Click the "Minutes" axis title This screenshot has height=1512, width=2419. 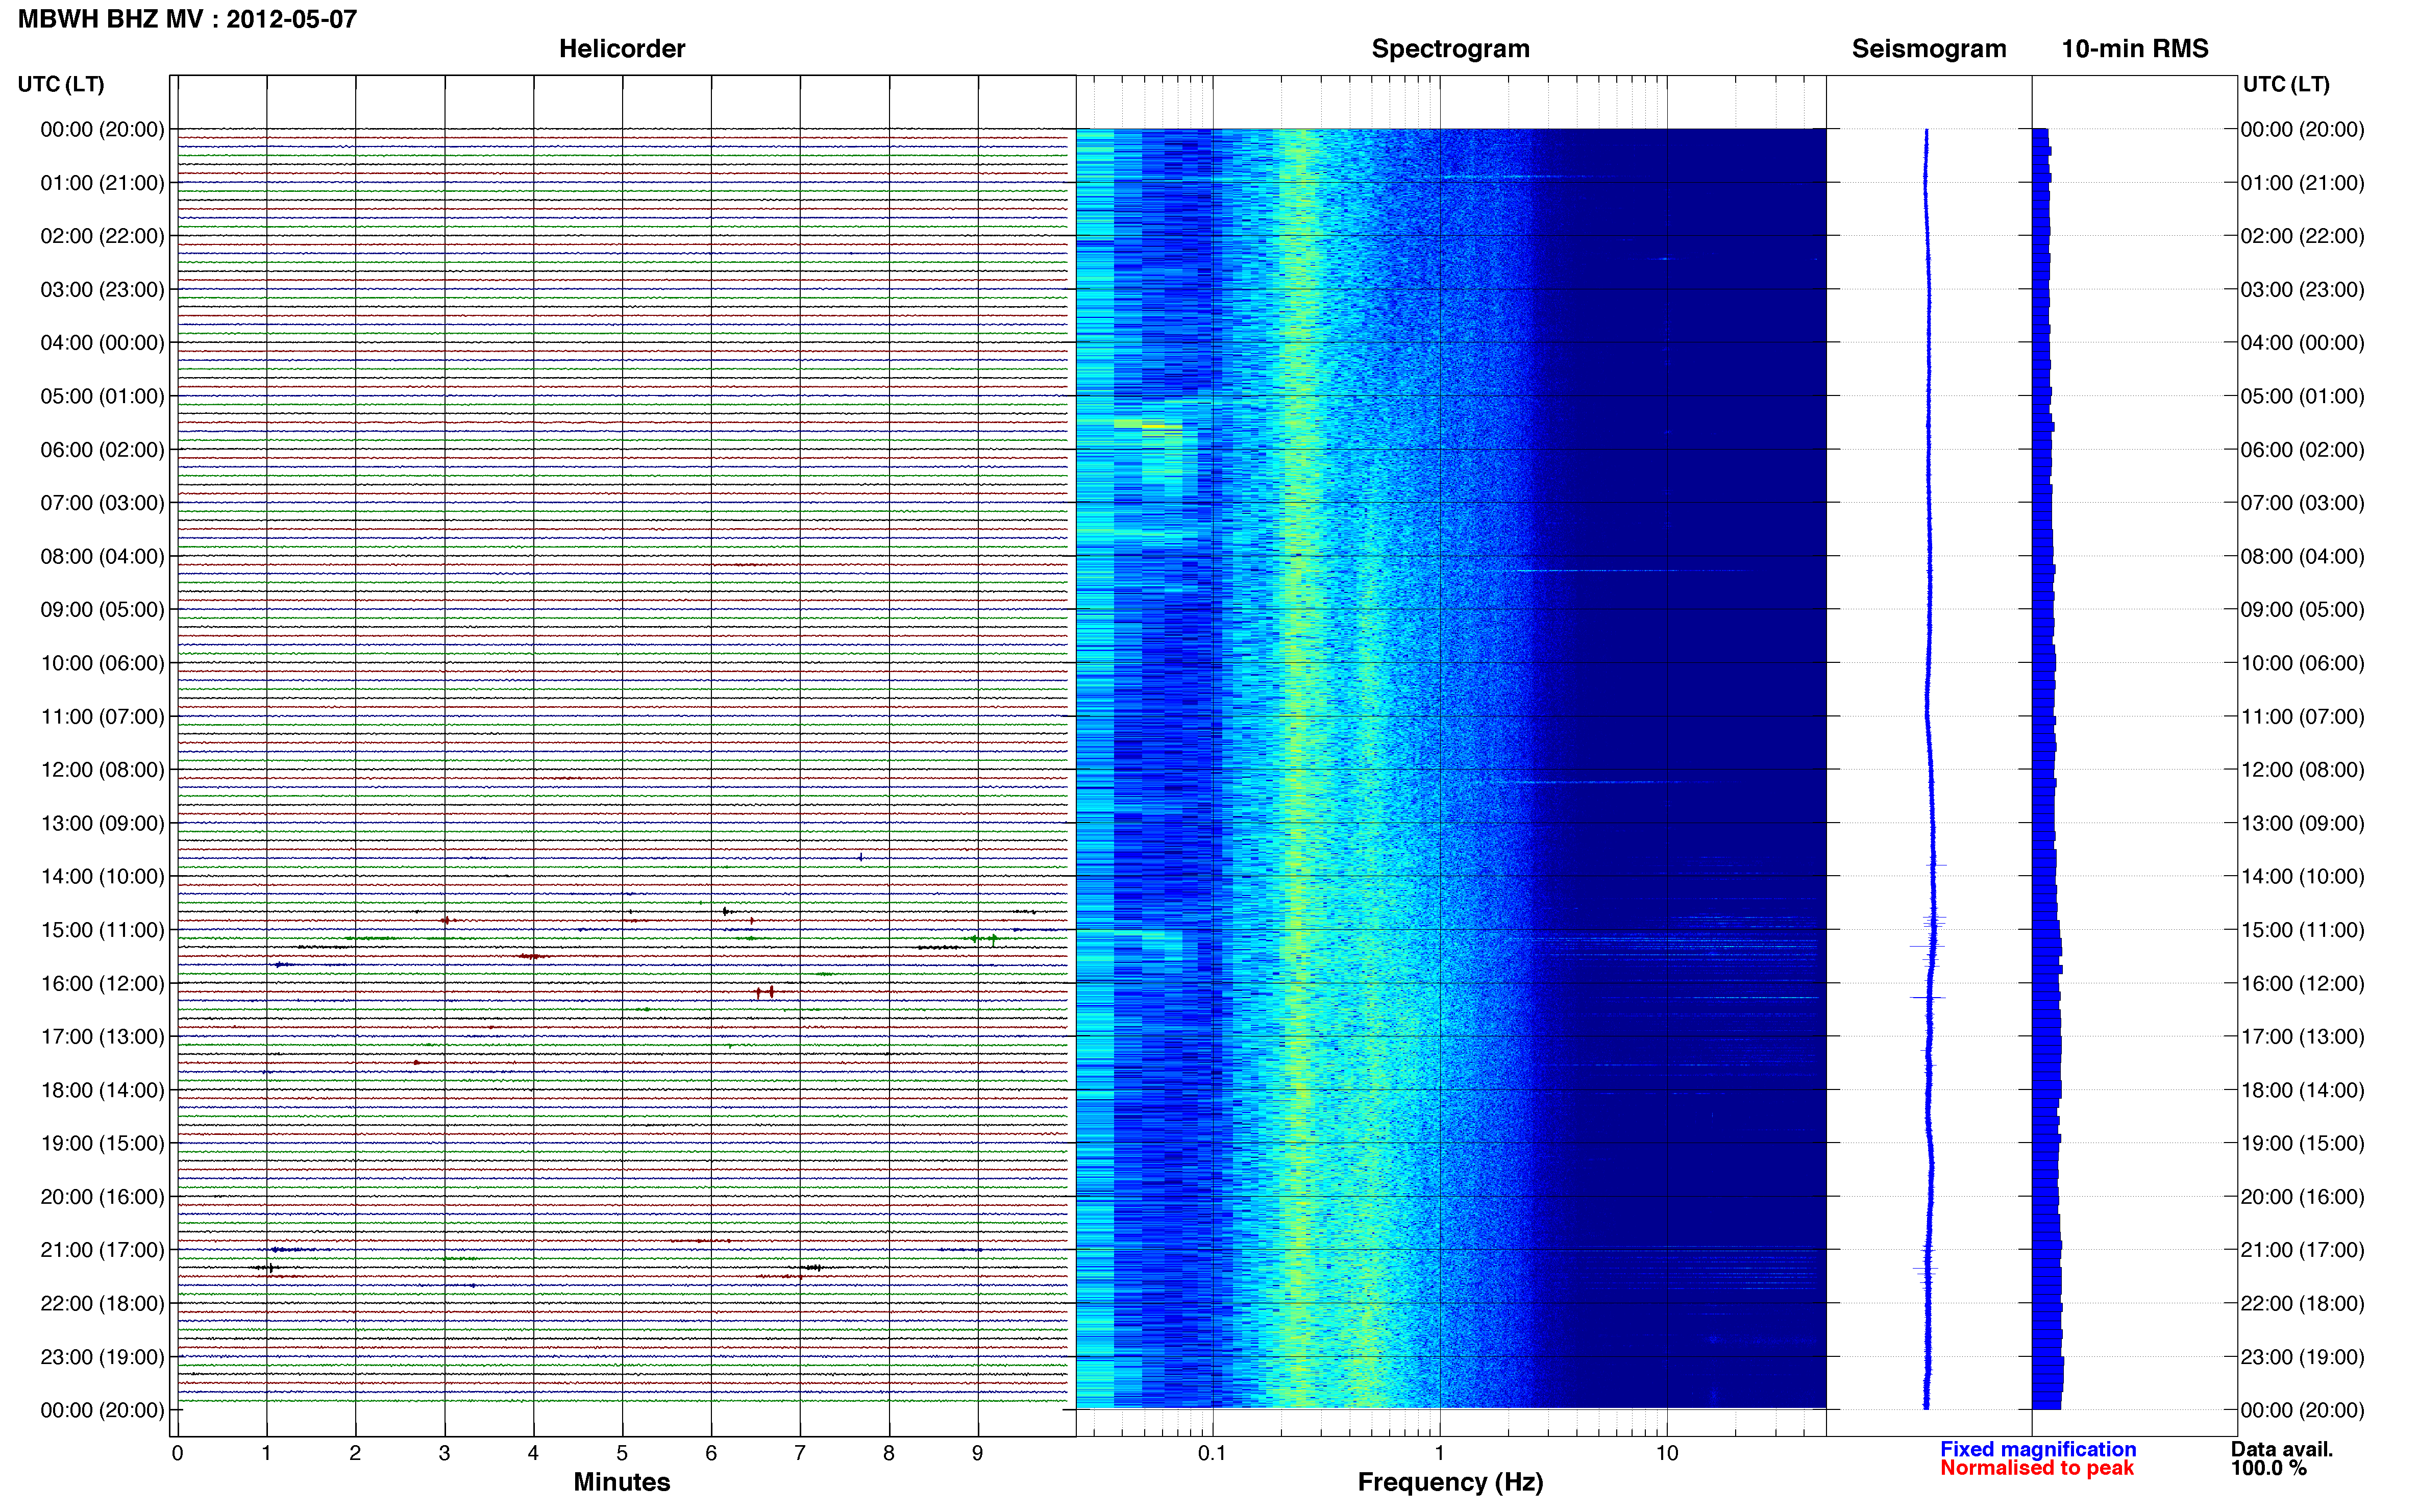click(x=622, y=1482)
